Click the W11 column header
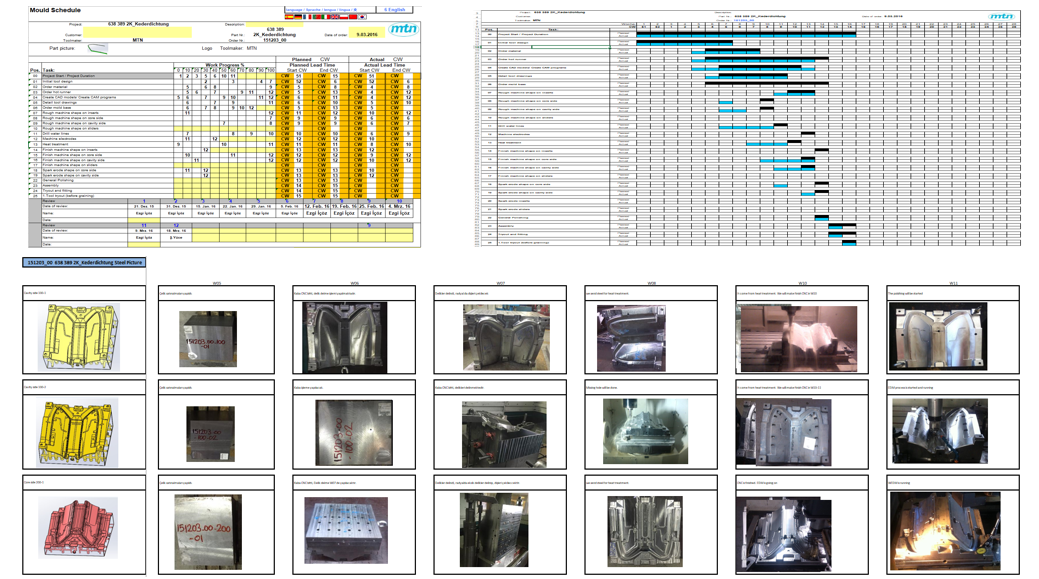 (x=953, y=284)
